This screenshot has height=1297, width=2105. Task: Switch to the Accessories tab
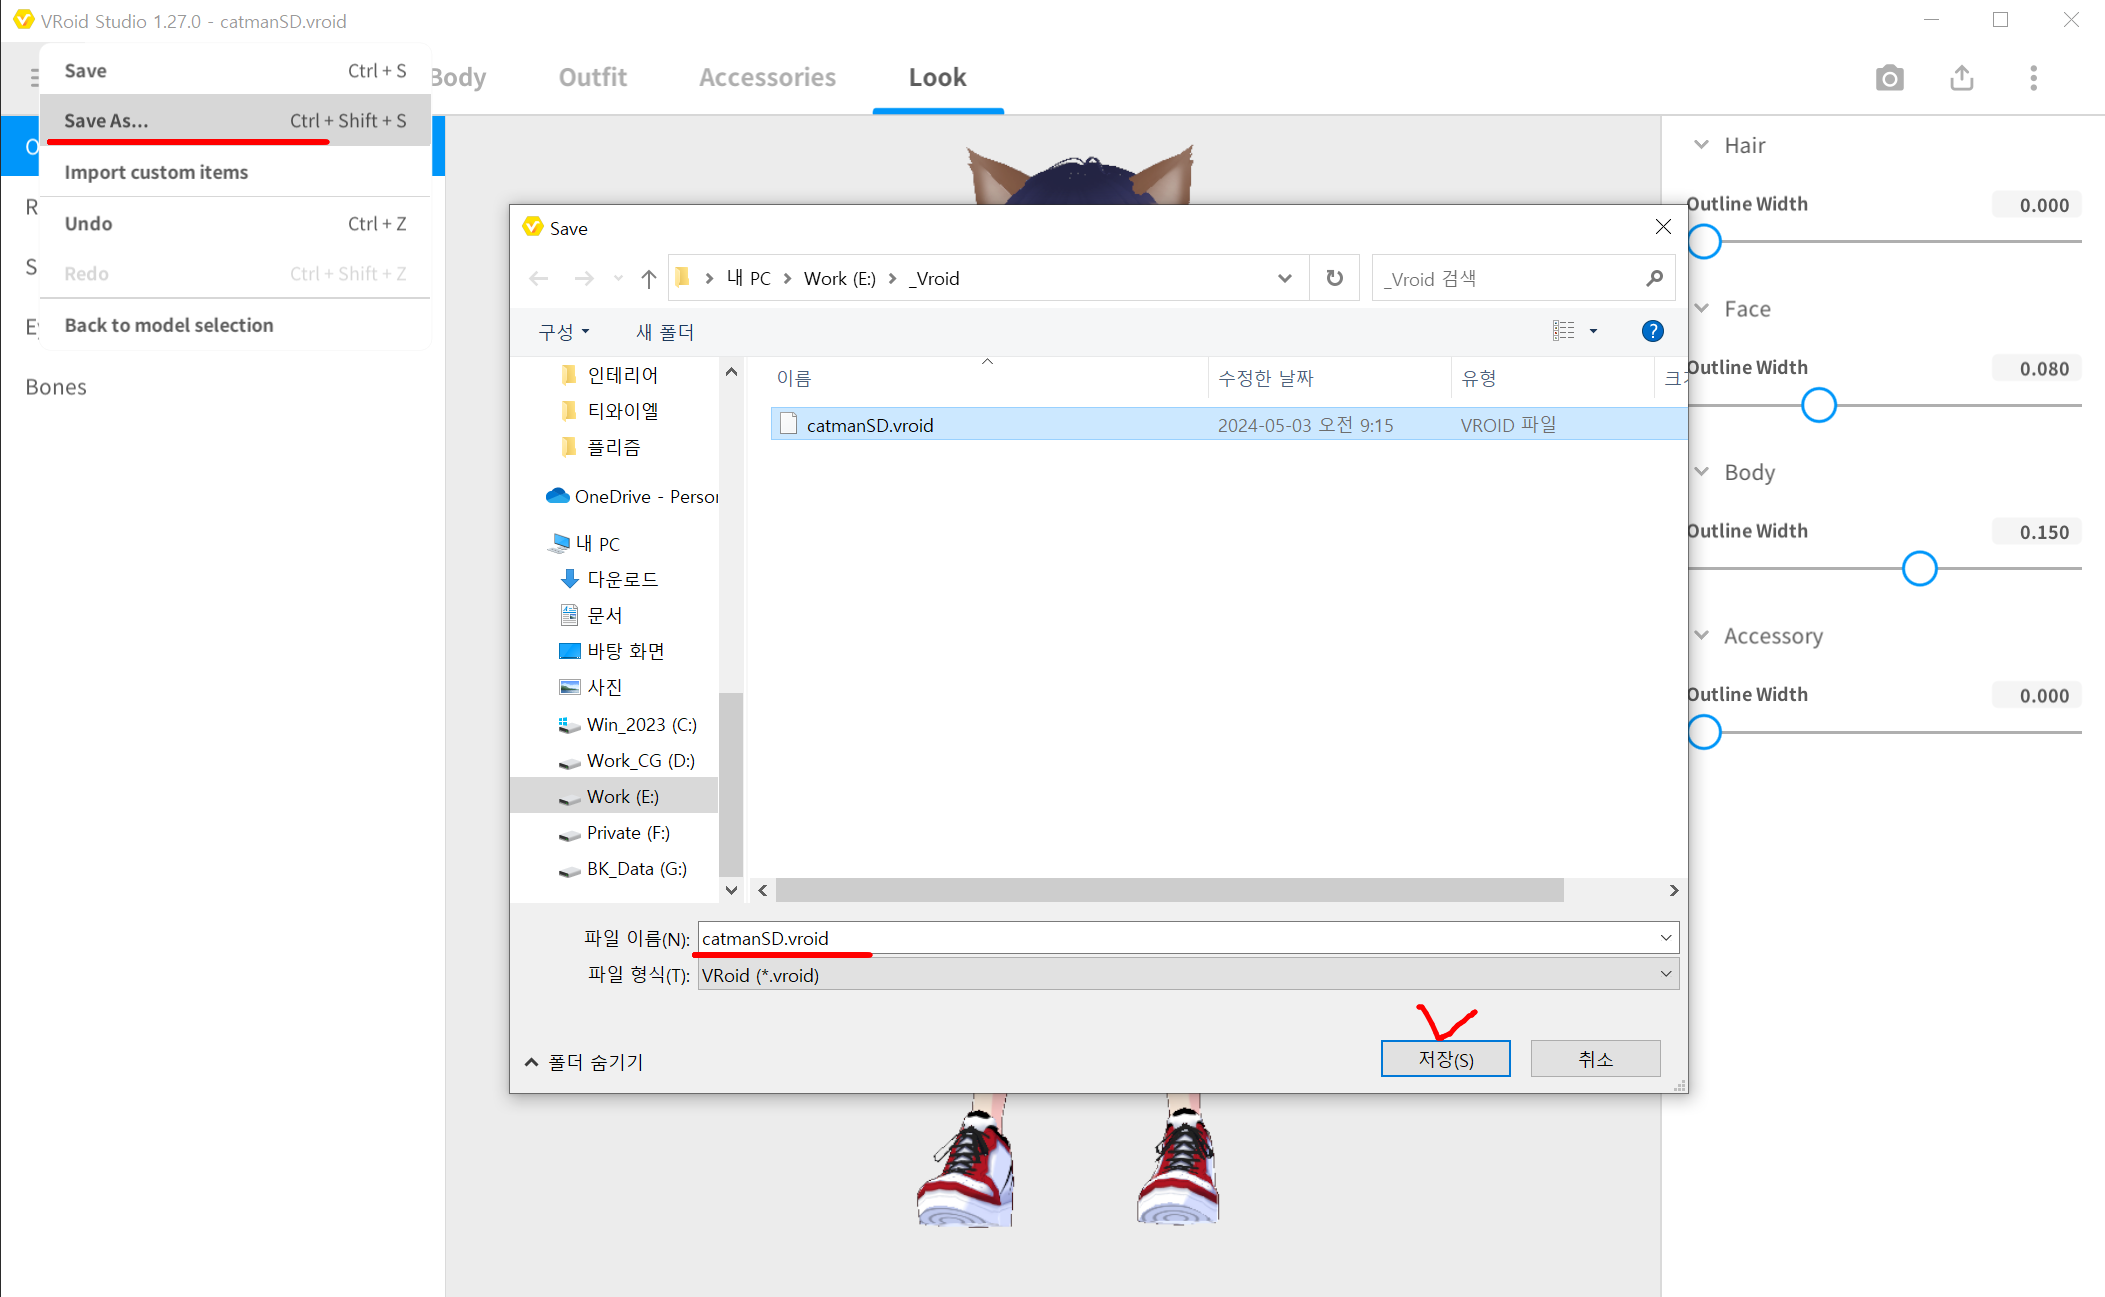tap(767, 78)
